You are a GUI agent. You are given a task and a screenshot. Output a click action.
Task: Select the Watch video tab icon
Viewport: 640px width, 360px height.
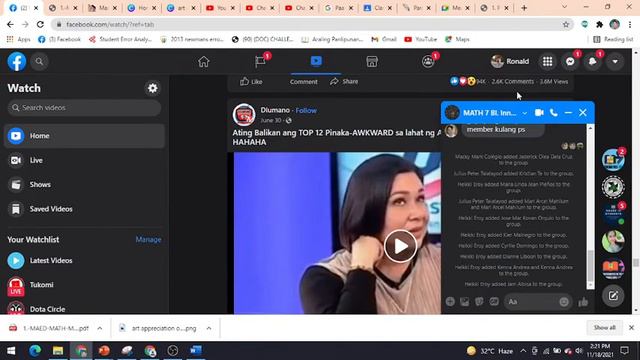pos(316,61)
